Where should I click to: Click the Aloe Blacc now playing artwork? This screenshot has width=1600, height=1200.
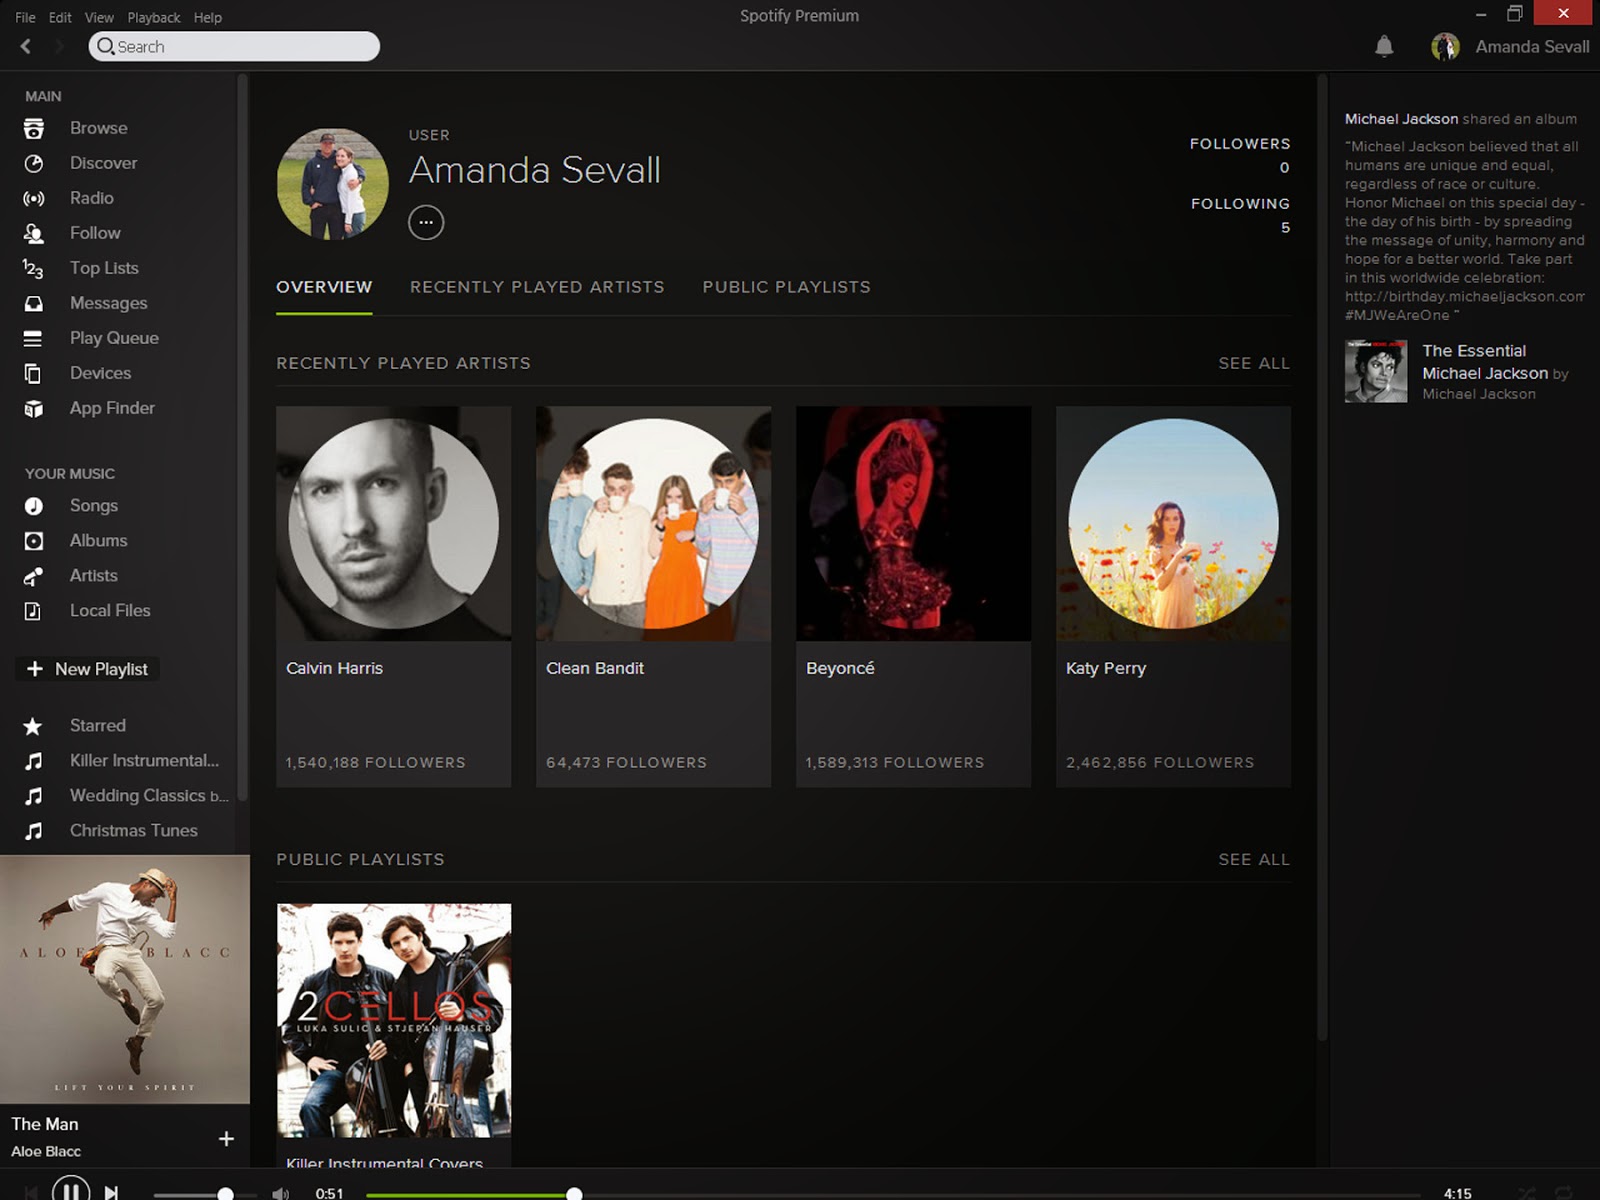125,979
